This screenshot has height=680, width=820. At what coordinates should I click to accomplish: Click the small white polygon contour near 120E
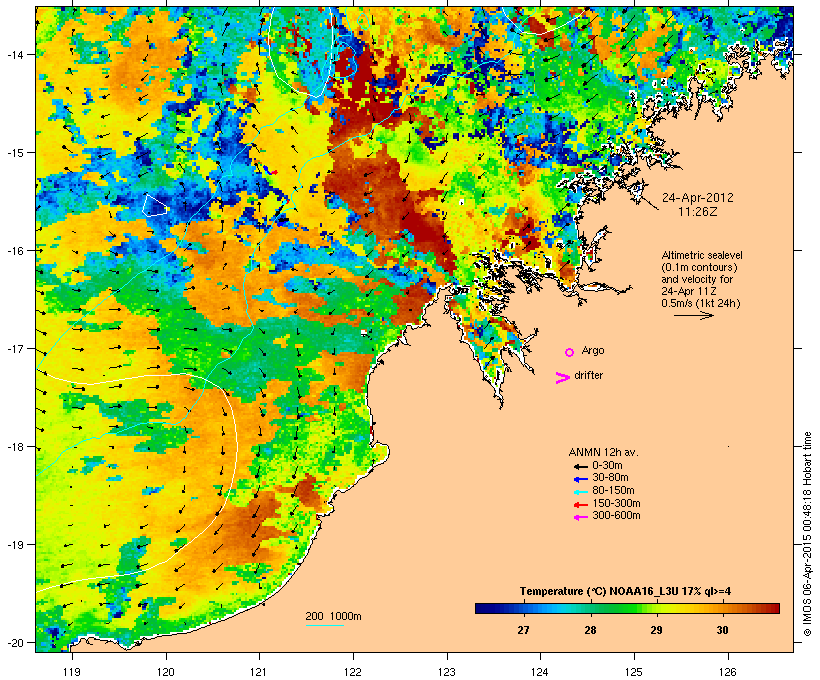click(x=155, y=205)
